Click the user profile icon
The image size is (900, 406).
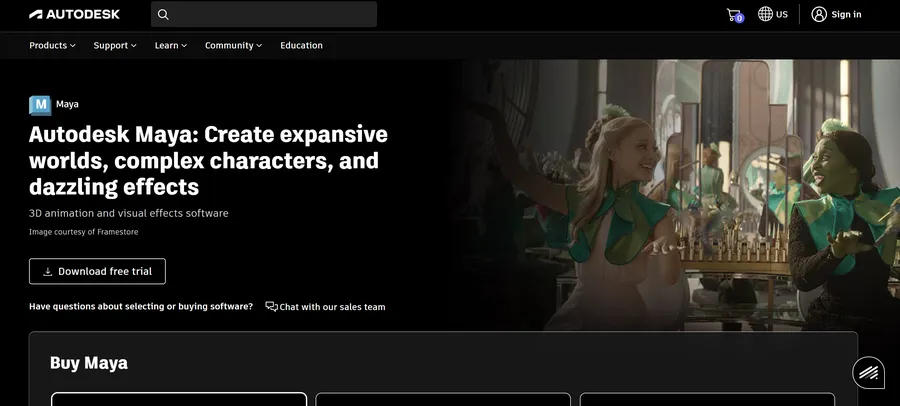click(819, 14)
